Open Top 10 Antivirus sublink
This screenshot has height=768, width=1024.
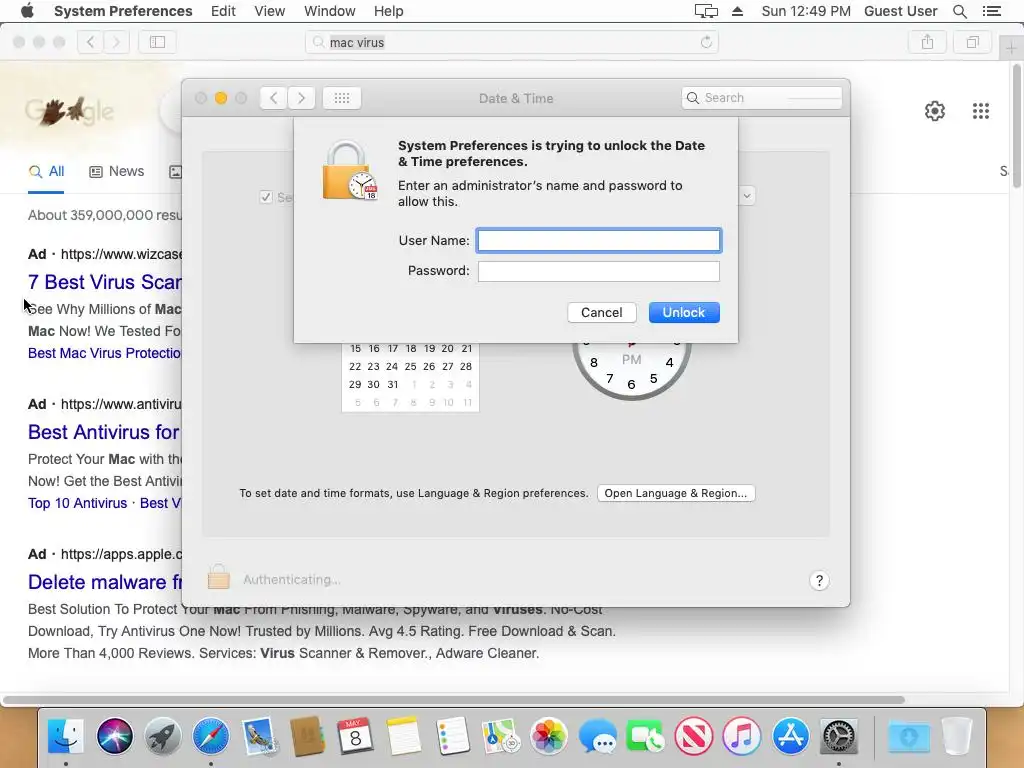(78, 503)
